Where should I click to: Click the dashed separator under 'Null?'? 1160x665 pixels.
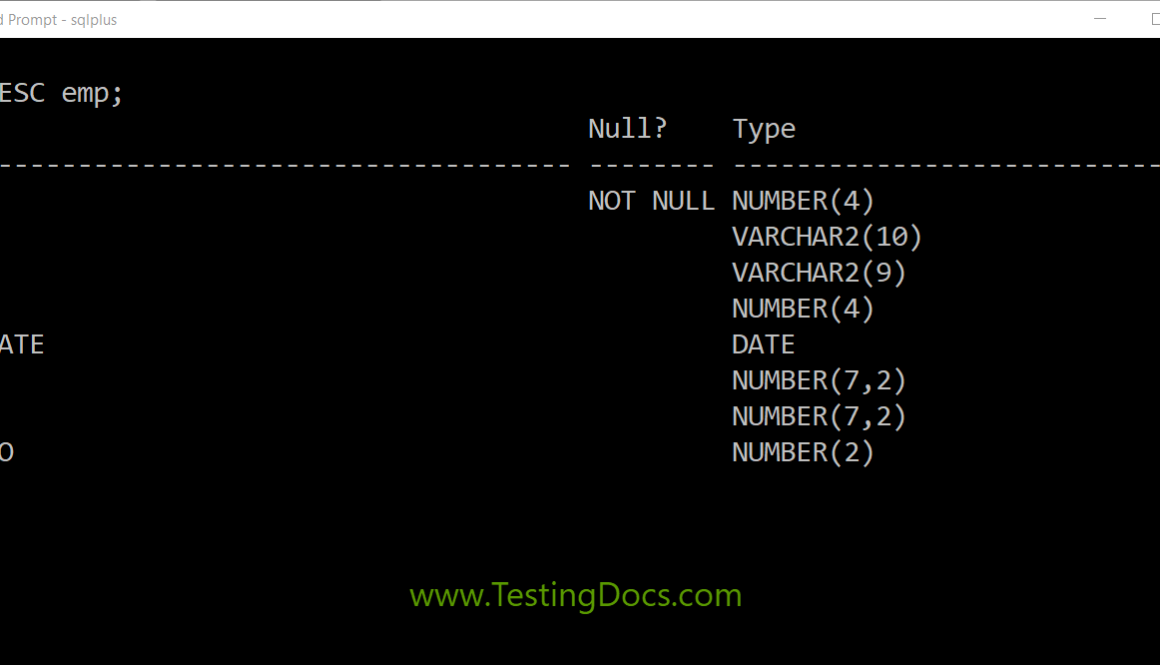click(651, 165)
